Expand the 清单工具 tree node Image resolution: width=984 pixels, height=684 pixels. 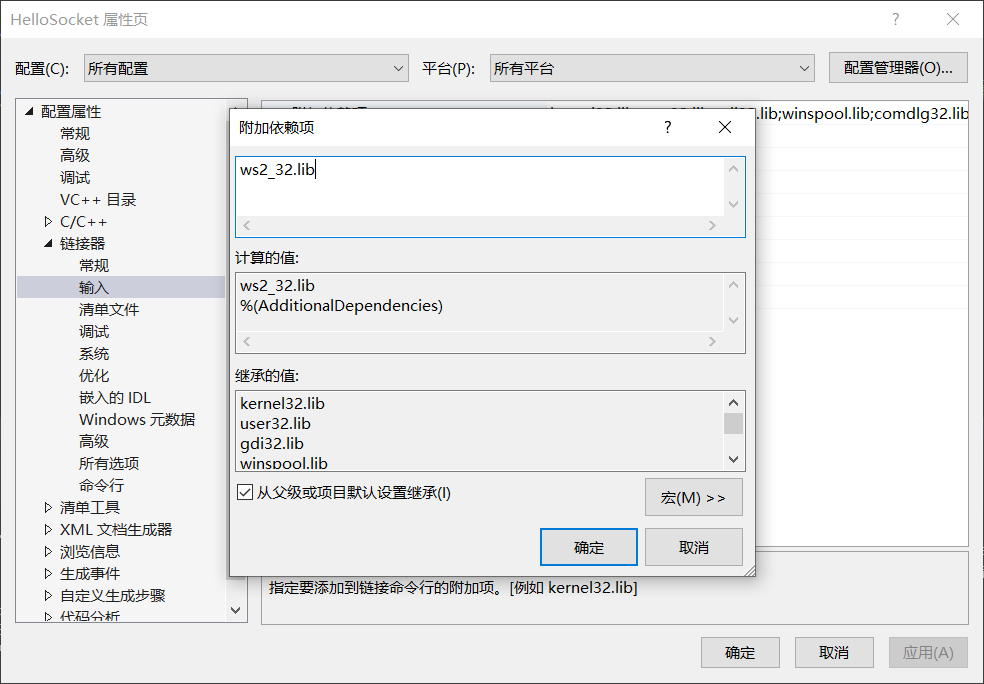tap(47, 507)
